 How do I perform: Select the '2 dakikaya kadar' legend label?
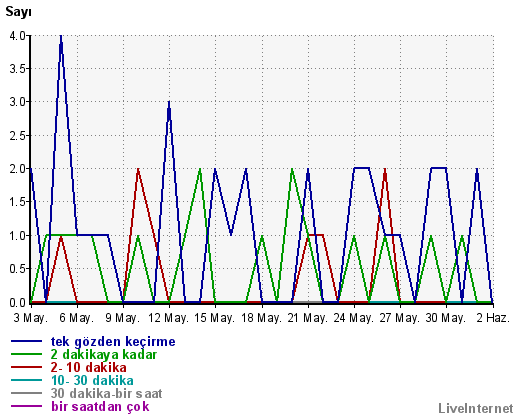click(x=104, y=354)
